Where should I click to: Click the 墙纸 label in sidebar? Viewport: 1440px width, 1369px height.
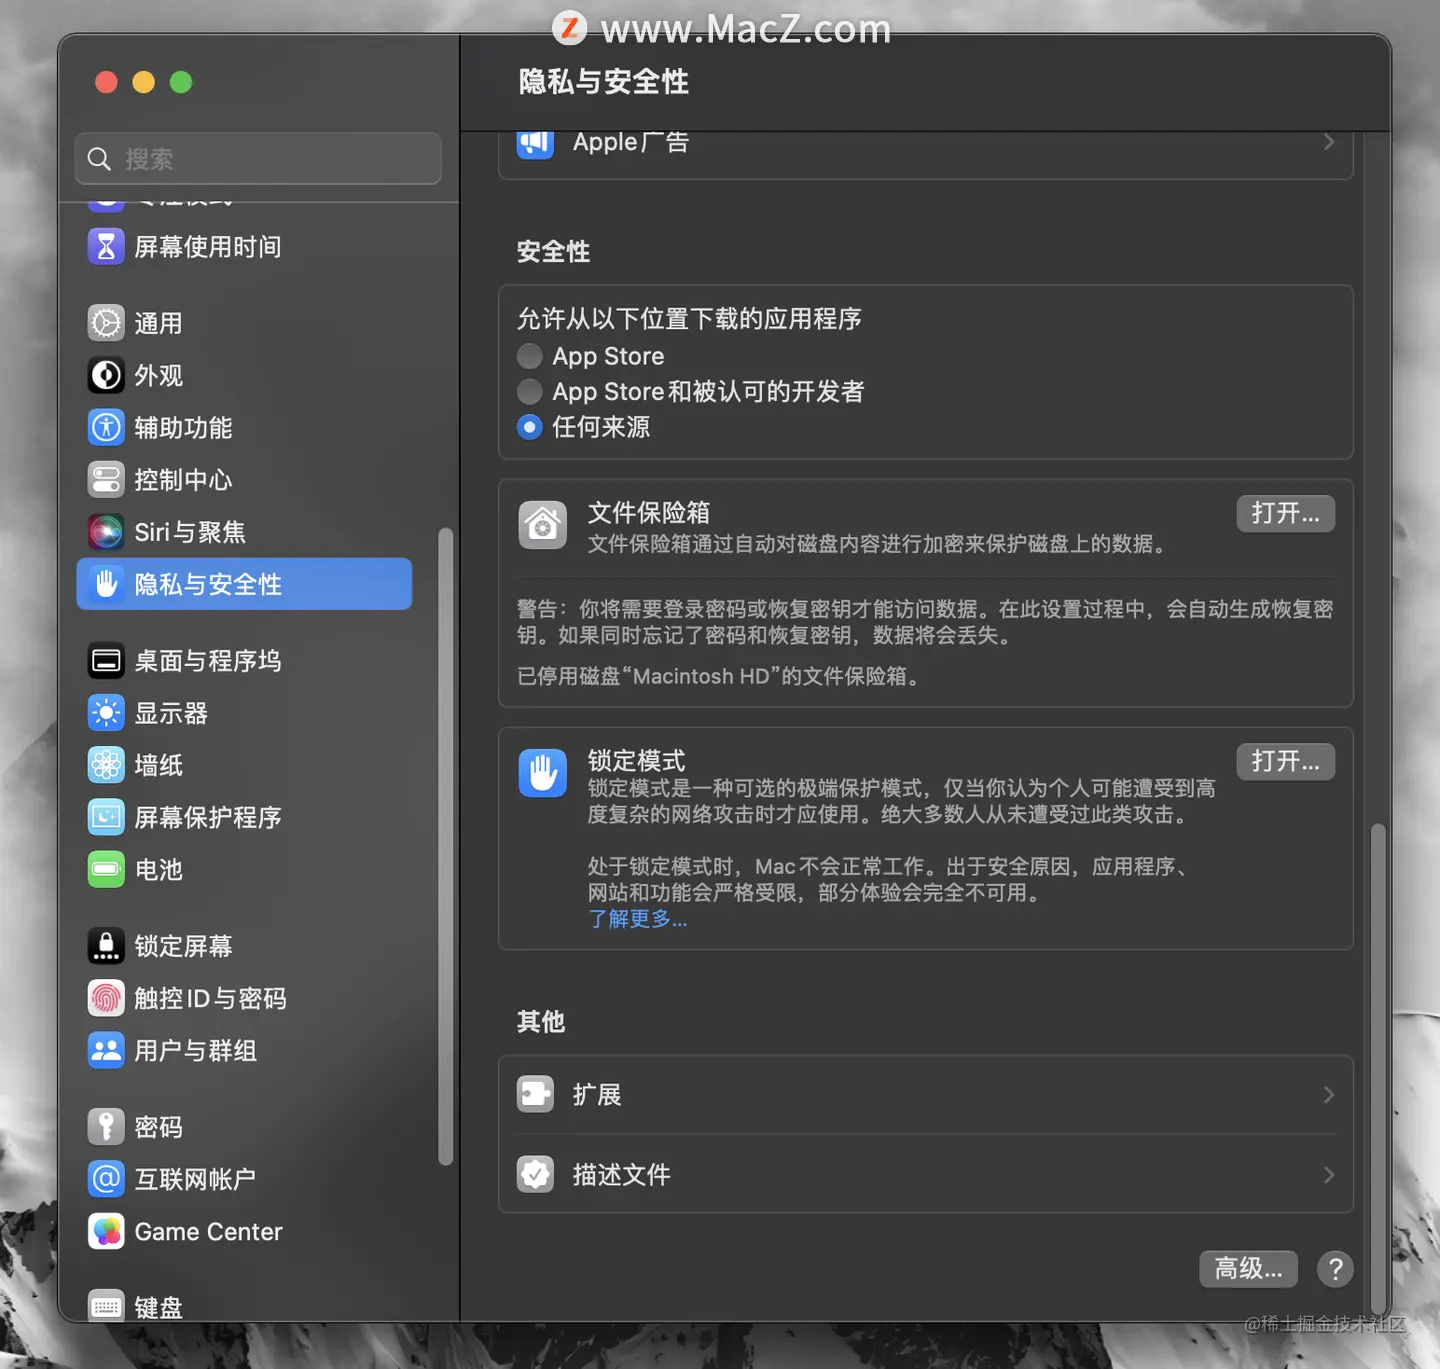[159, 765]
